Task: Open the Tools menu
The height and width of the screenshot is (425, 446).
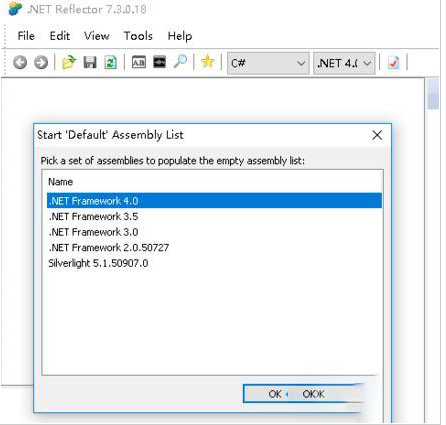Action: 138,36
